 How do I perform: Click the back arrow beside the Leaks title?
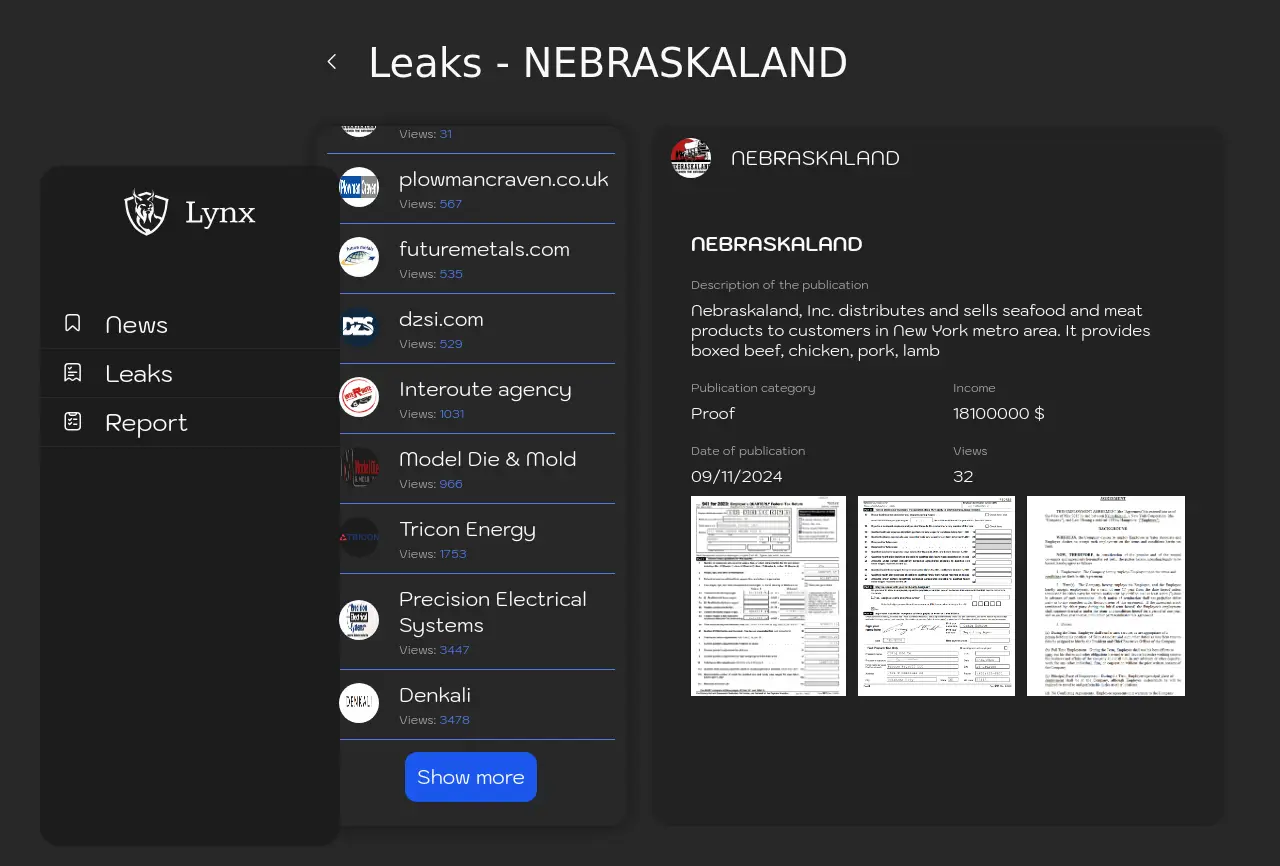[332, 62]
